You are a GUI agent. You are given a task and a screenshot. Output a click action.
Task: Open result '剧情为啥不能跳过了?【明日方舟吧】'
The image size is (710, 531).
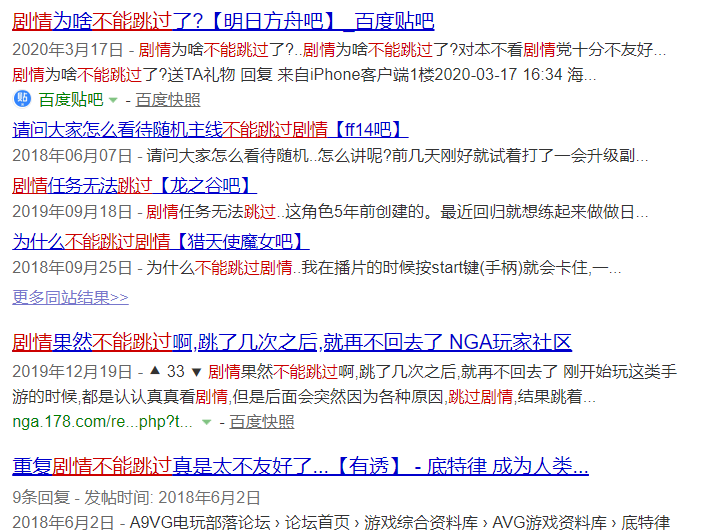click(223, 21)
